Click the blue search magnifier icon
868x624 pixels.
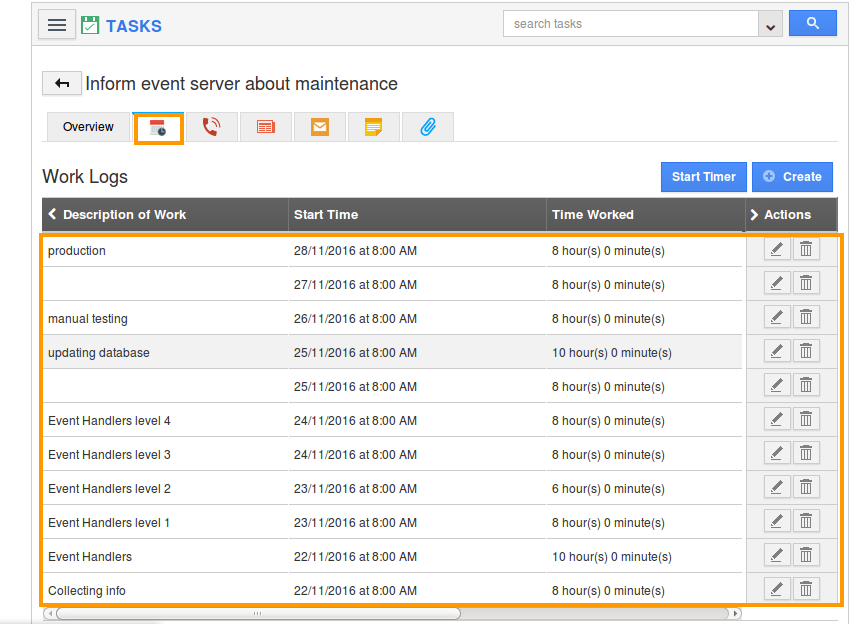(812, 22)
